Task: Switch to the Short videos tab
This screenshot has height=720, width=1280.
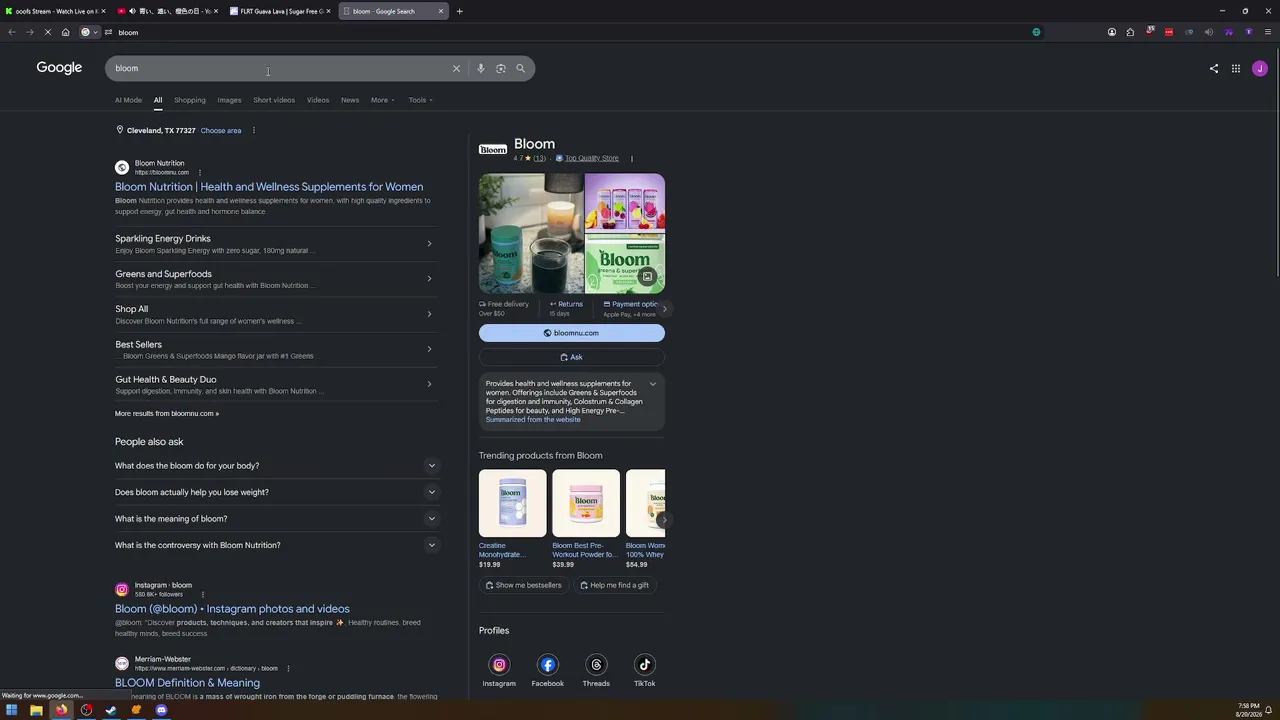Action: 274,100
